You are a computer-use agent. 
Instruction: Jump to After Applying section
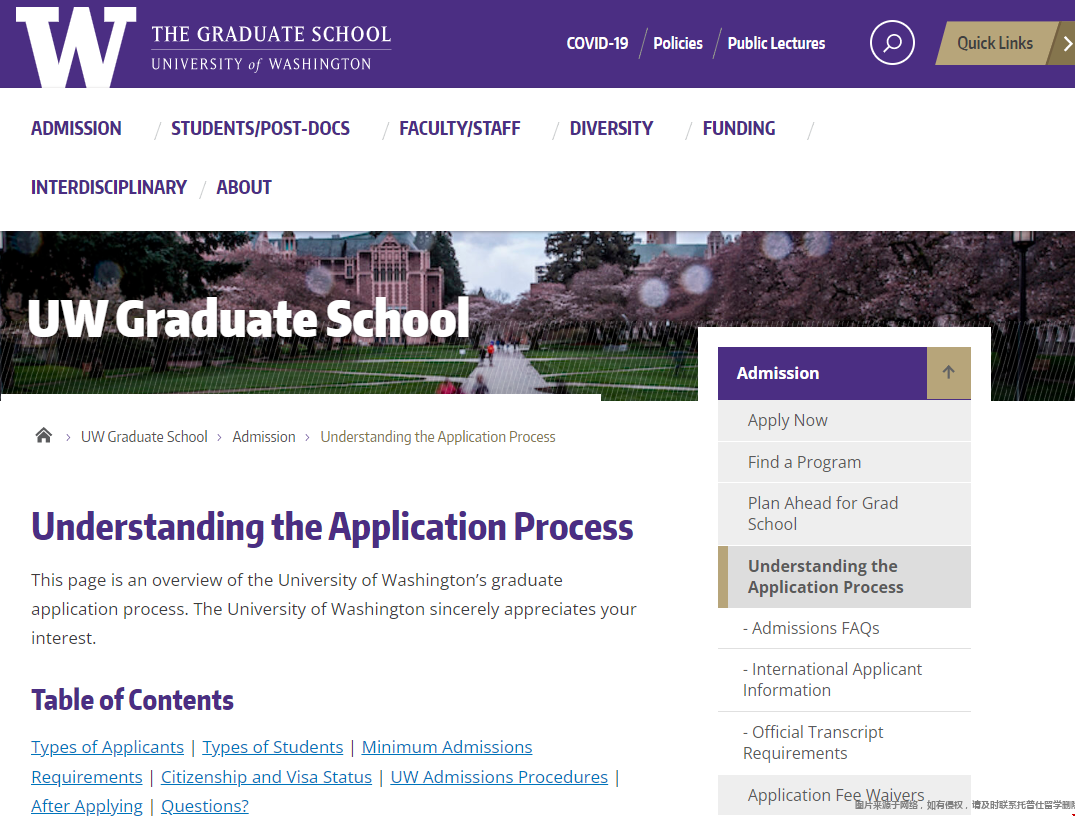87,806
